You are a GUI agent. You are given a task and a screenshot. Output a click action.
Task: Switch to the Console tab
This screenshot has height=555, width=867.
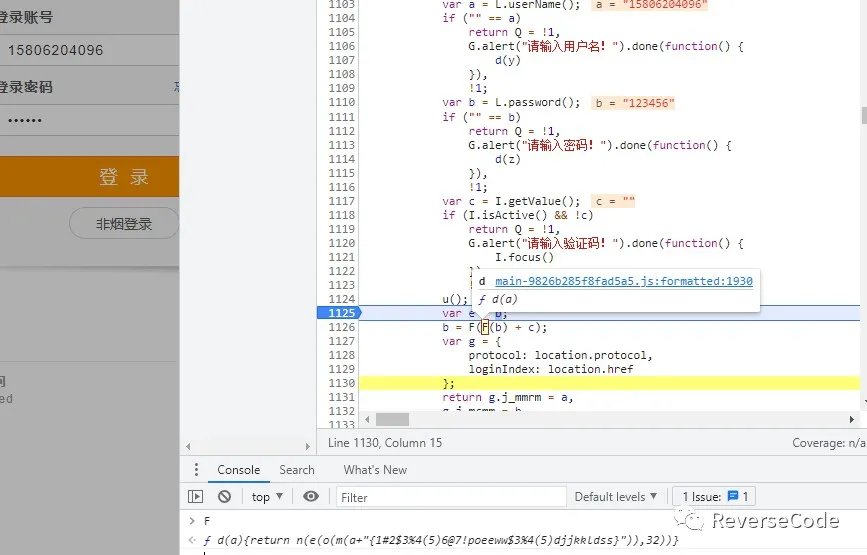coord(238,470)
